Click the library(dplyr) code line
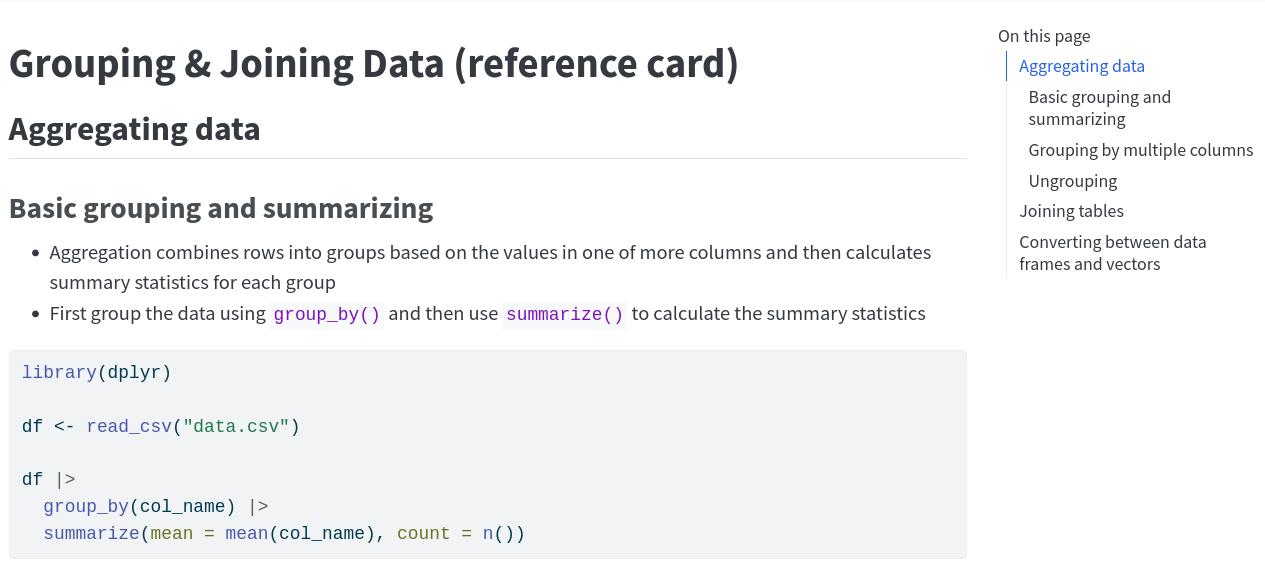The height and width of the screenshot is (567, 1265). [96, 372]
